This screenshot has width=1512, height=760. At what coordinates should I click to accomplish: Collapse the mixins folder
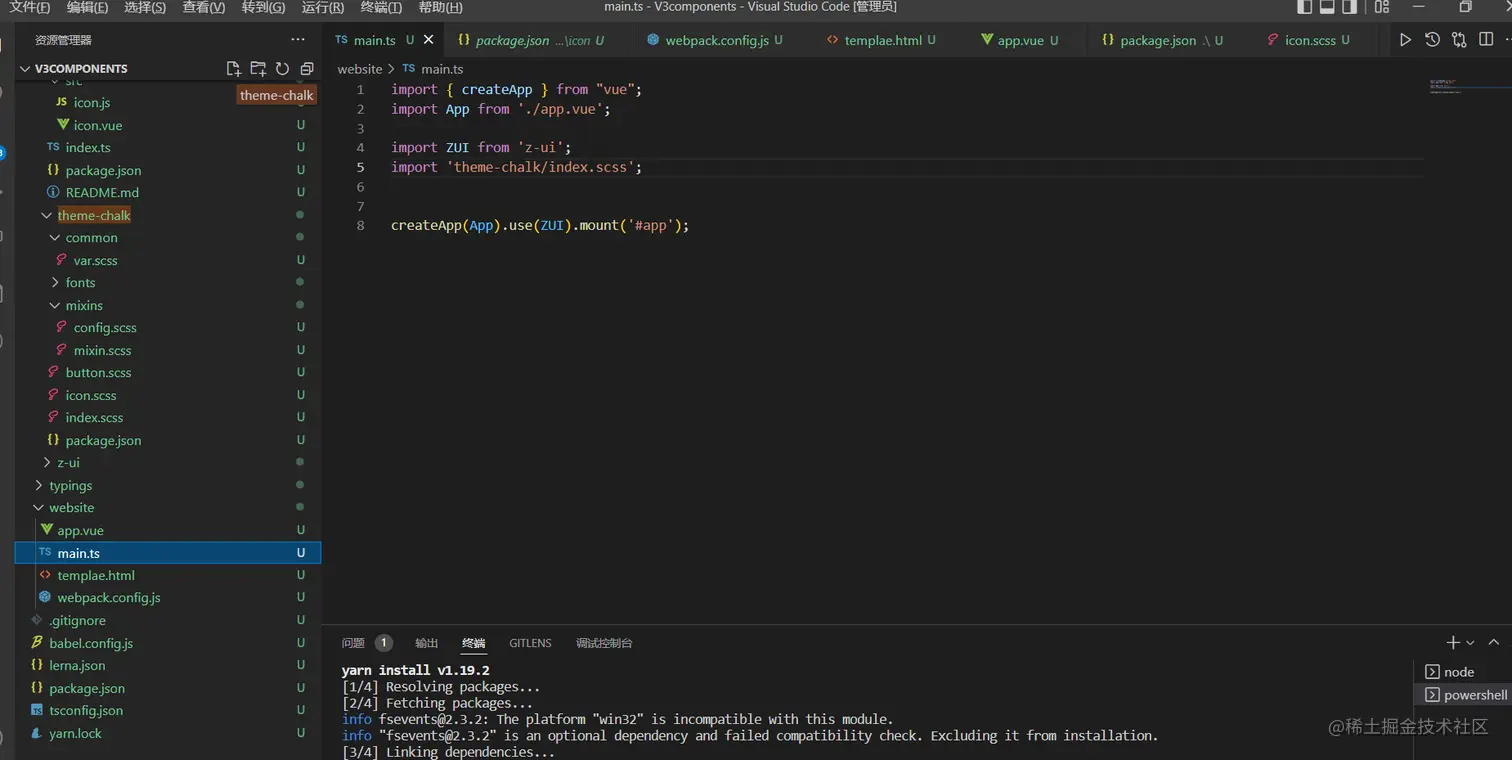[55, 305]
